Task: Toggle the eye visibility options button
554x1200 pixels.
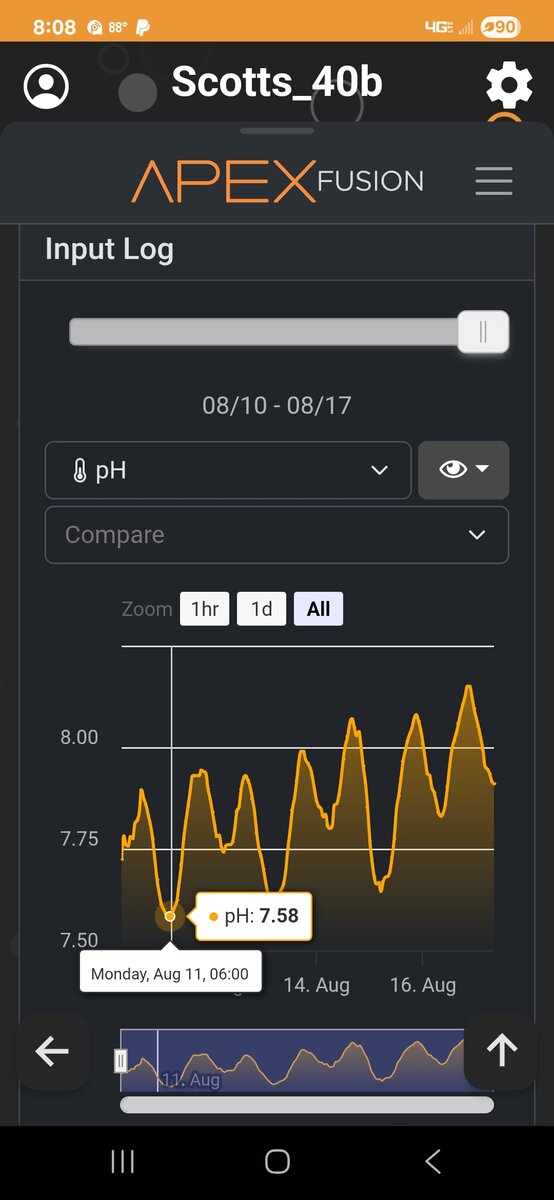Action: [464, 470]
